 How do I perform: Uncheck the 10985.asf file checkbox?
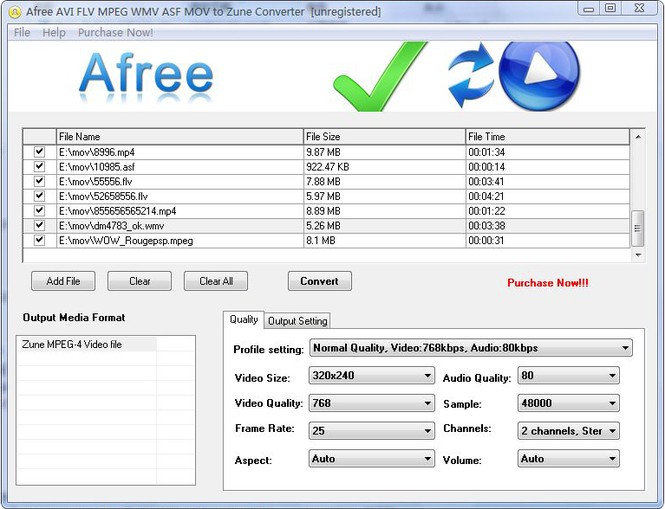[39, 166]
